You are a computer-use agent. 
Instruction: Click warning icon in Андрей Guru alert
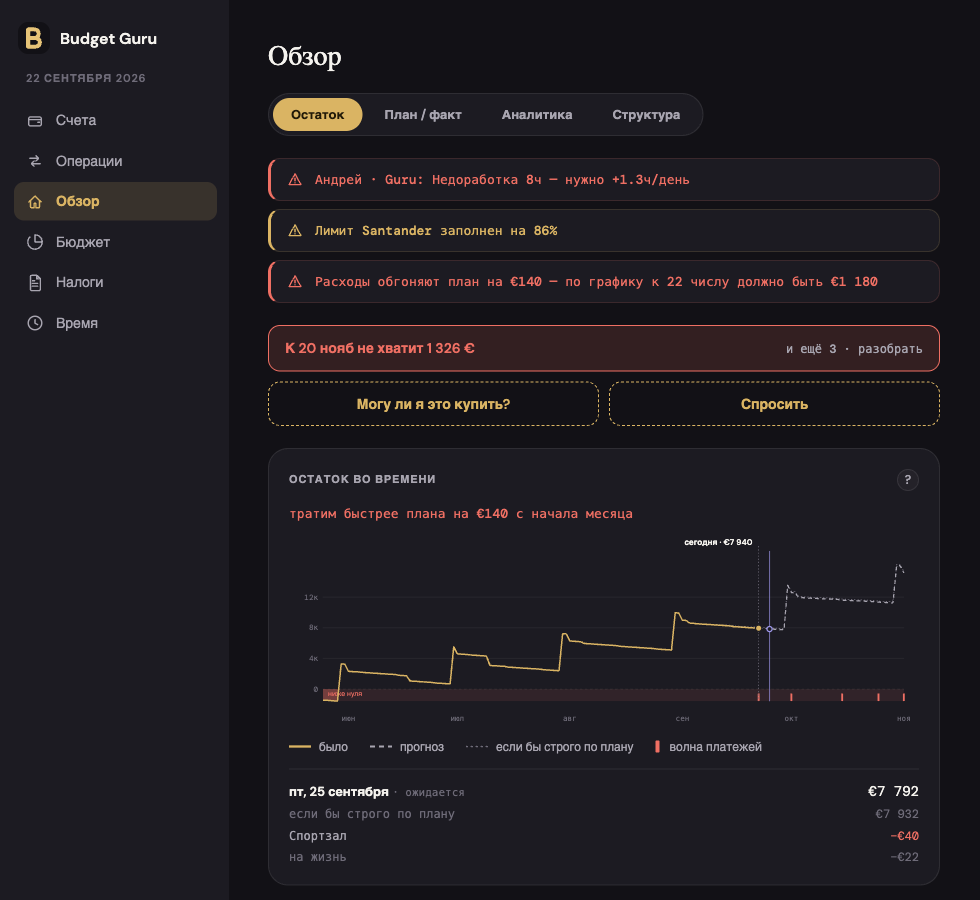(x=295, y=180)
